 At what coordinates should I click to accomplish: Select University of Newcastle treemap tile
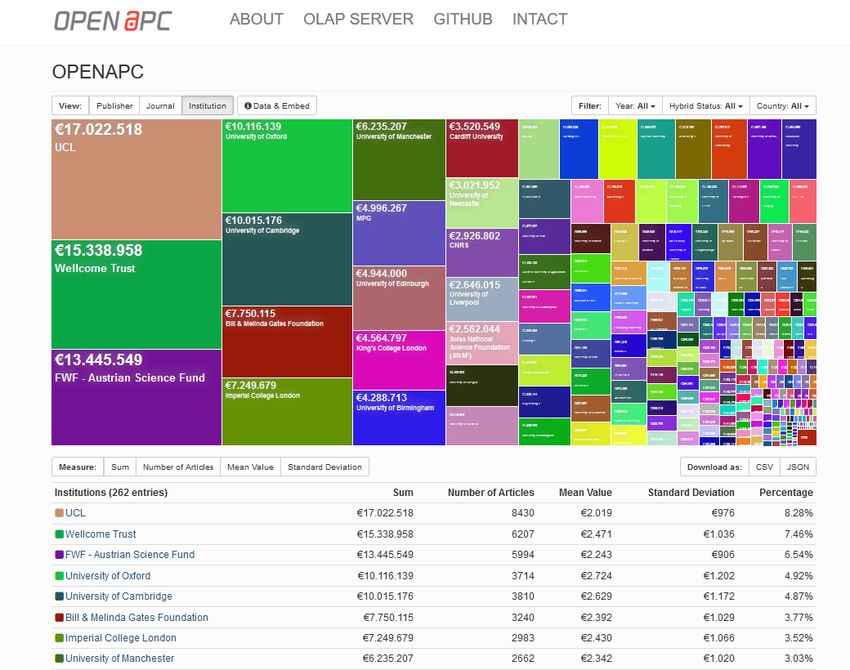pos(482,203)
